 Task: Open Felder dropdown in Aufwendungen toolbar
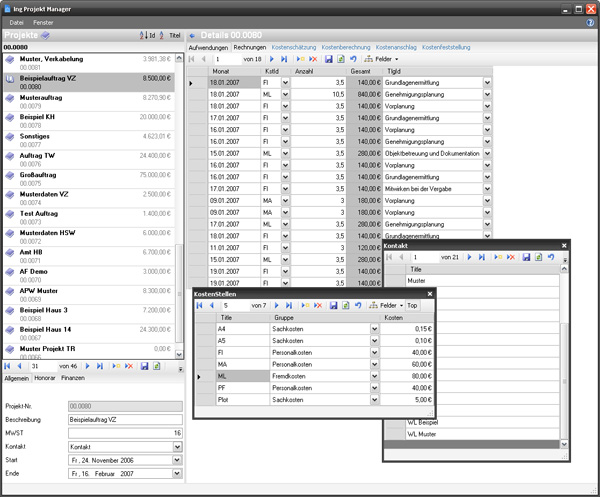click(x=381, y=59)
